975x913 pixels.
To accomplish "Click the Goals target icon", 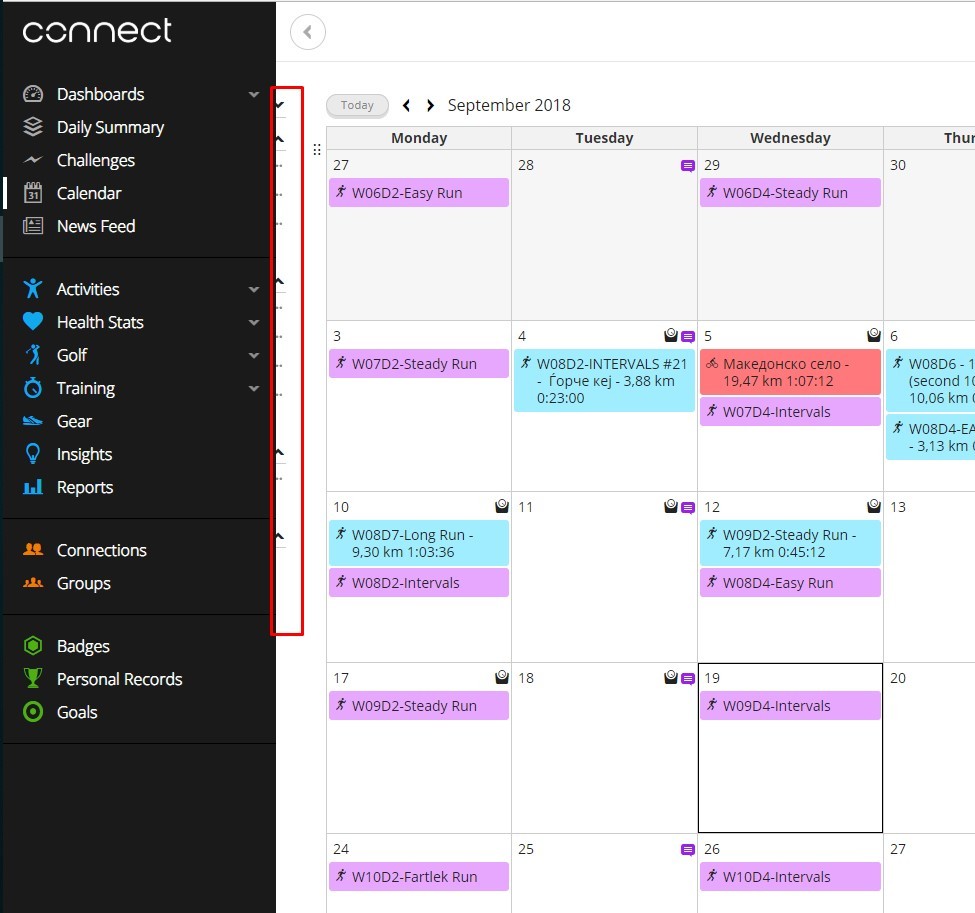I will point(33,712).
